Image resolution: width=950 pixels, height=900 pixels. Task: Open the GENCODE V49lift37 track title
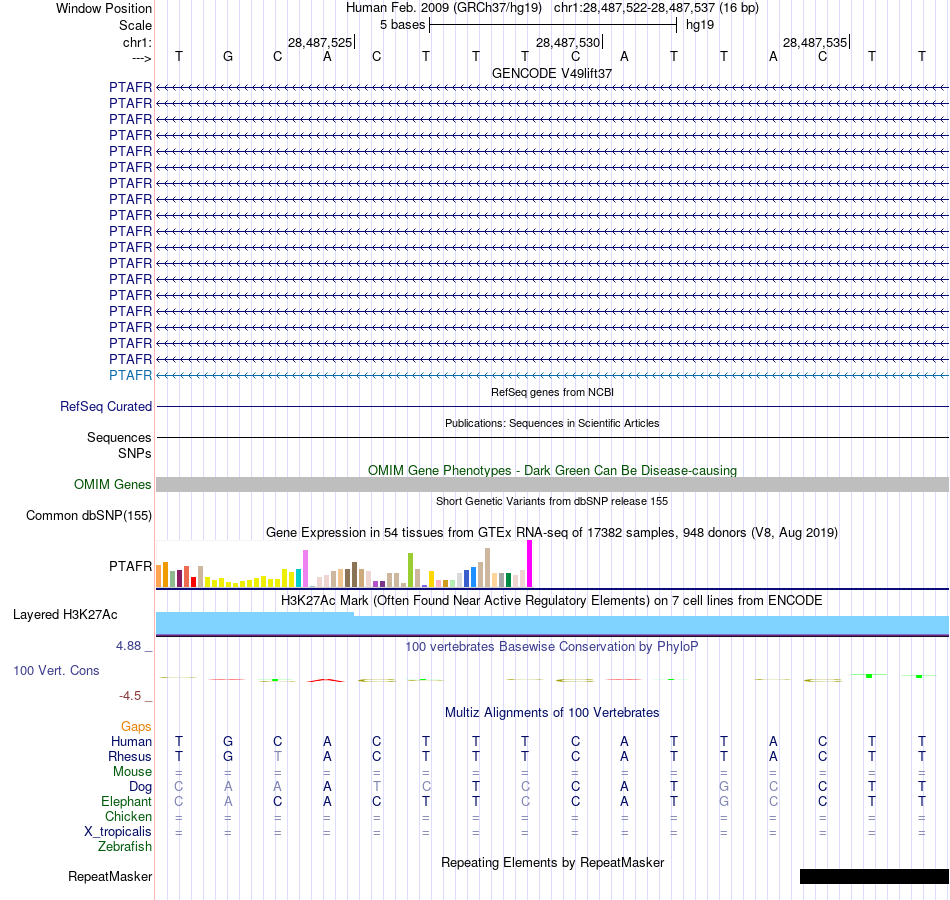pos(552,73)
